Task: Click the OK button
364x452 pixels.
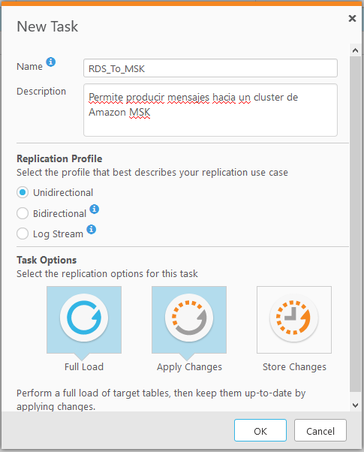Action: [x=260, y=431]
